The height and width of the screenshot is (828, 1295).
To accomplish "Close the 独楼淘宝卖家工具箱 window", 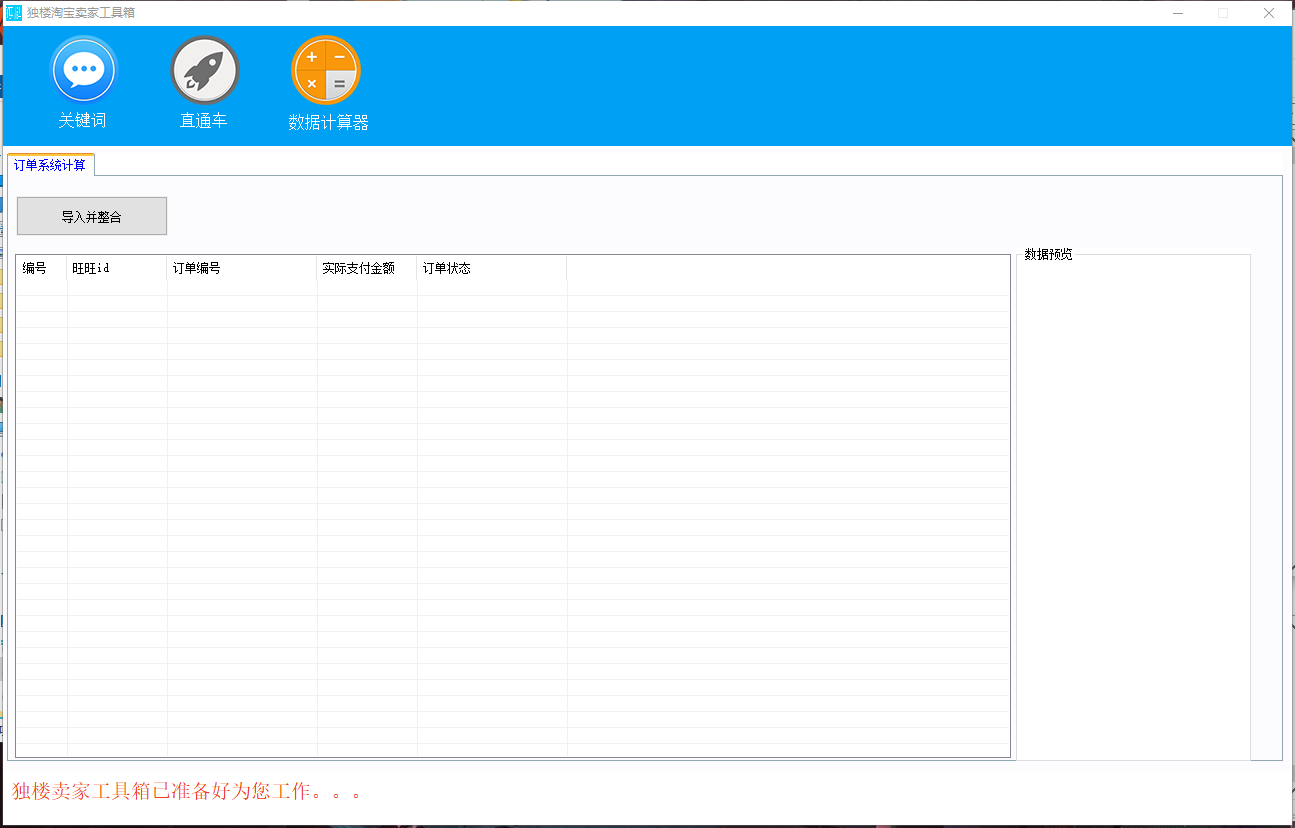I will [1269, 13].
